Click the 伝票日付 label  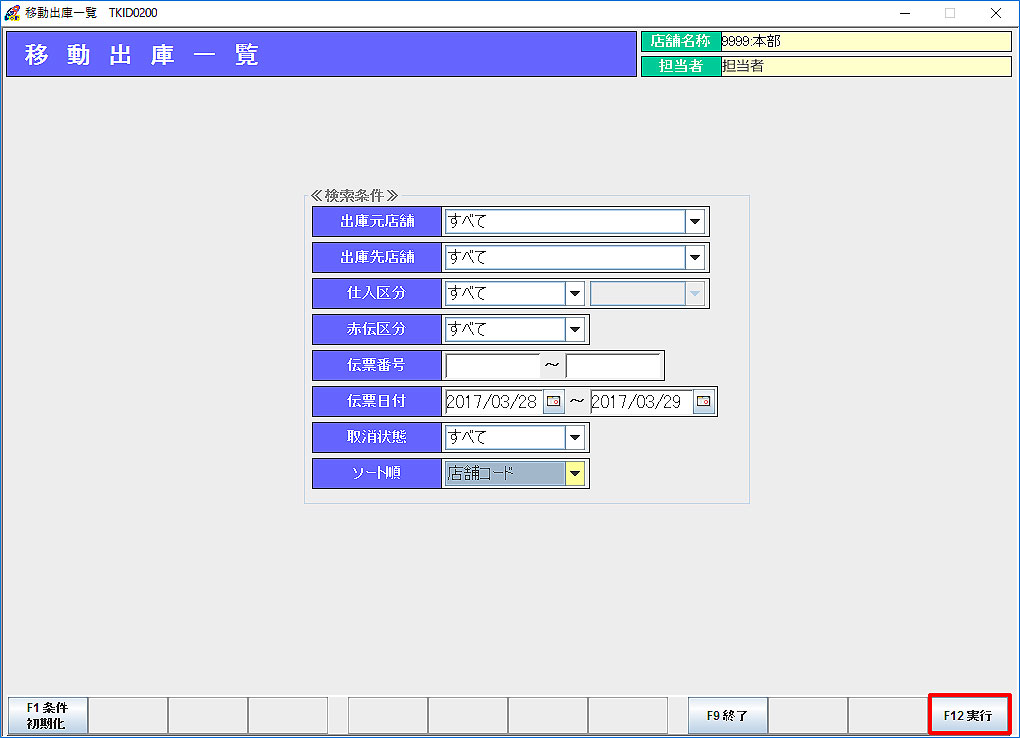pyautogui.click(x=377, y=402)
